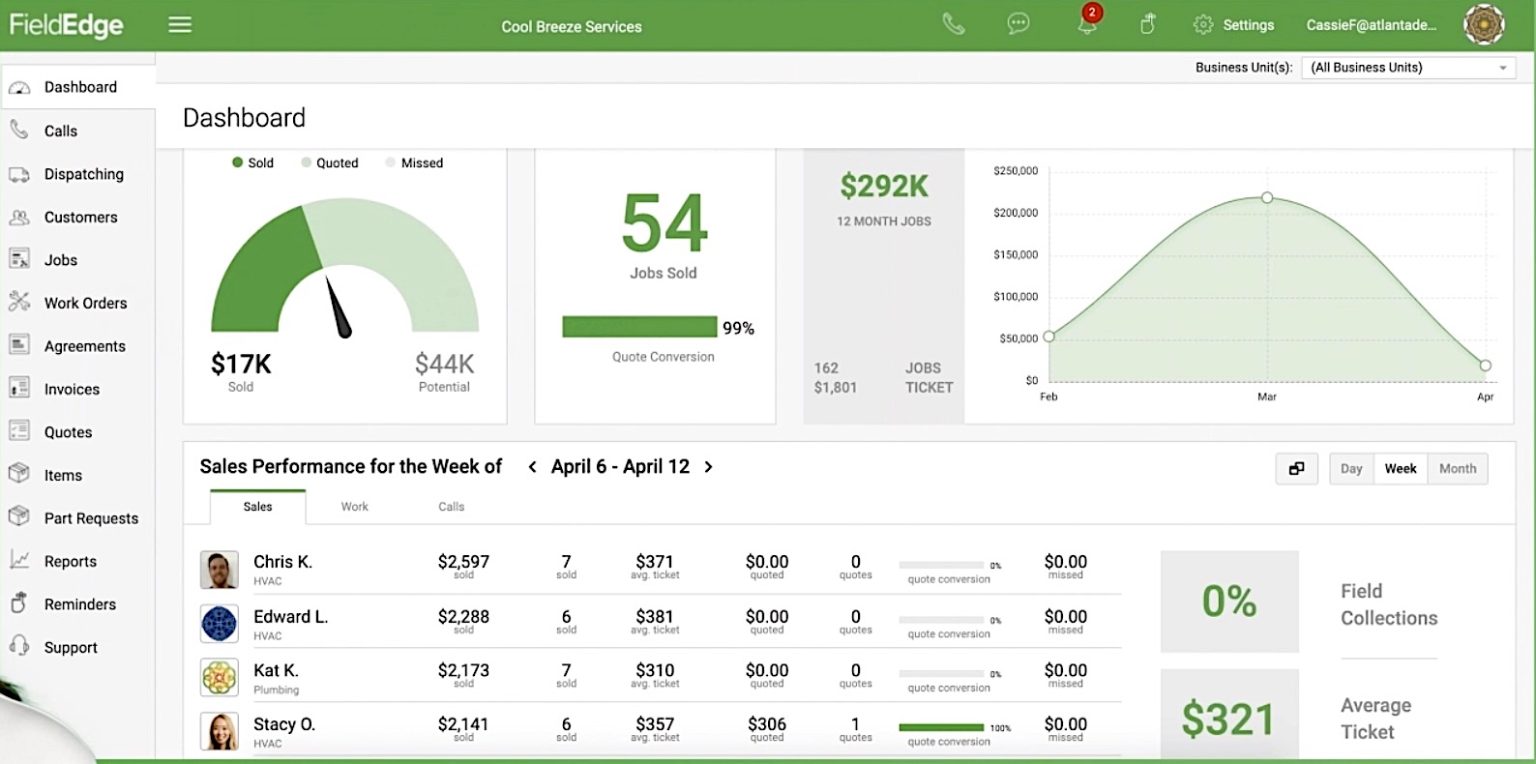Go to the next week with the right chevron
The height and width of the screenshot is (764, 1536).
709,467
